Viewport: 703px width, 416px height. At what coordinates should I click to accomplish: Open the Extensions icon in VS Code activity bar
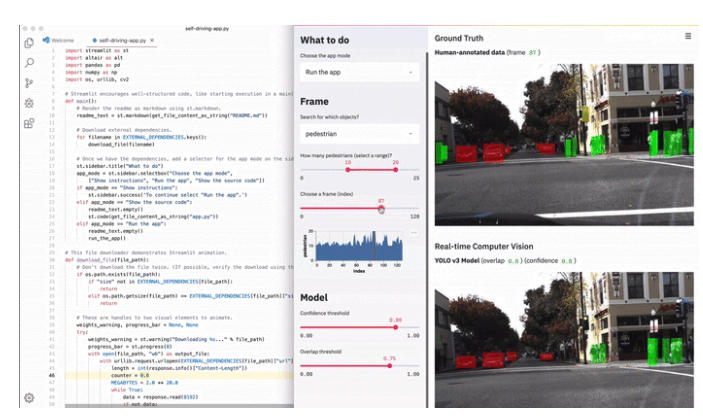[29, 123]
